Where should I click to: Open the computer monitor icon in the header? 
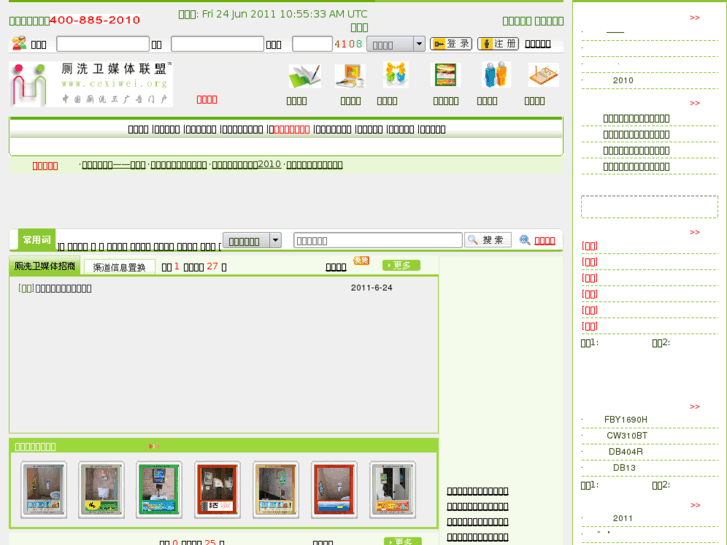(x=350, y=76)
